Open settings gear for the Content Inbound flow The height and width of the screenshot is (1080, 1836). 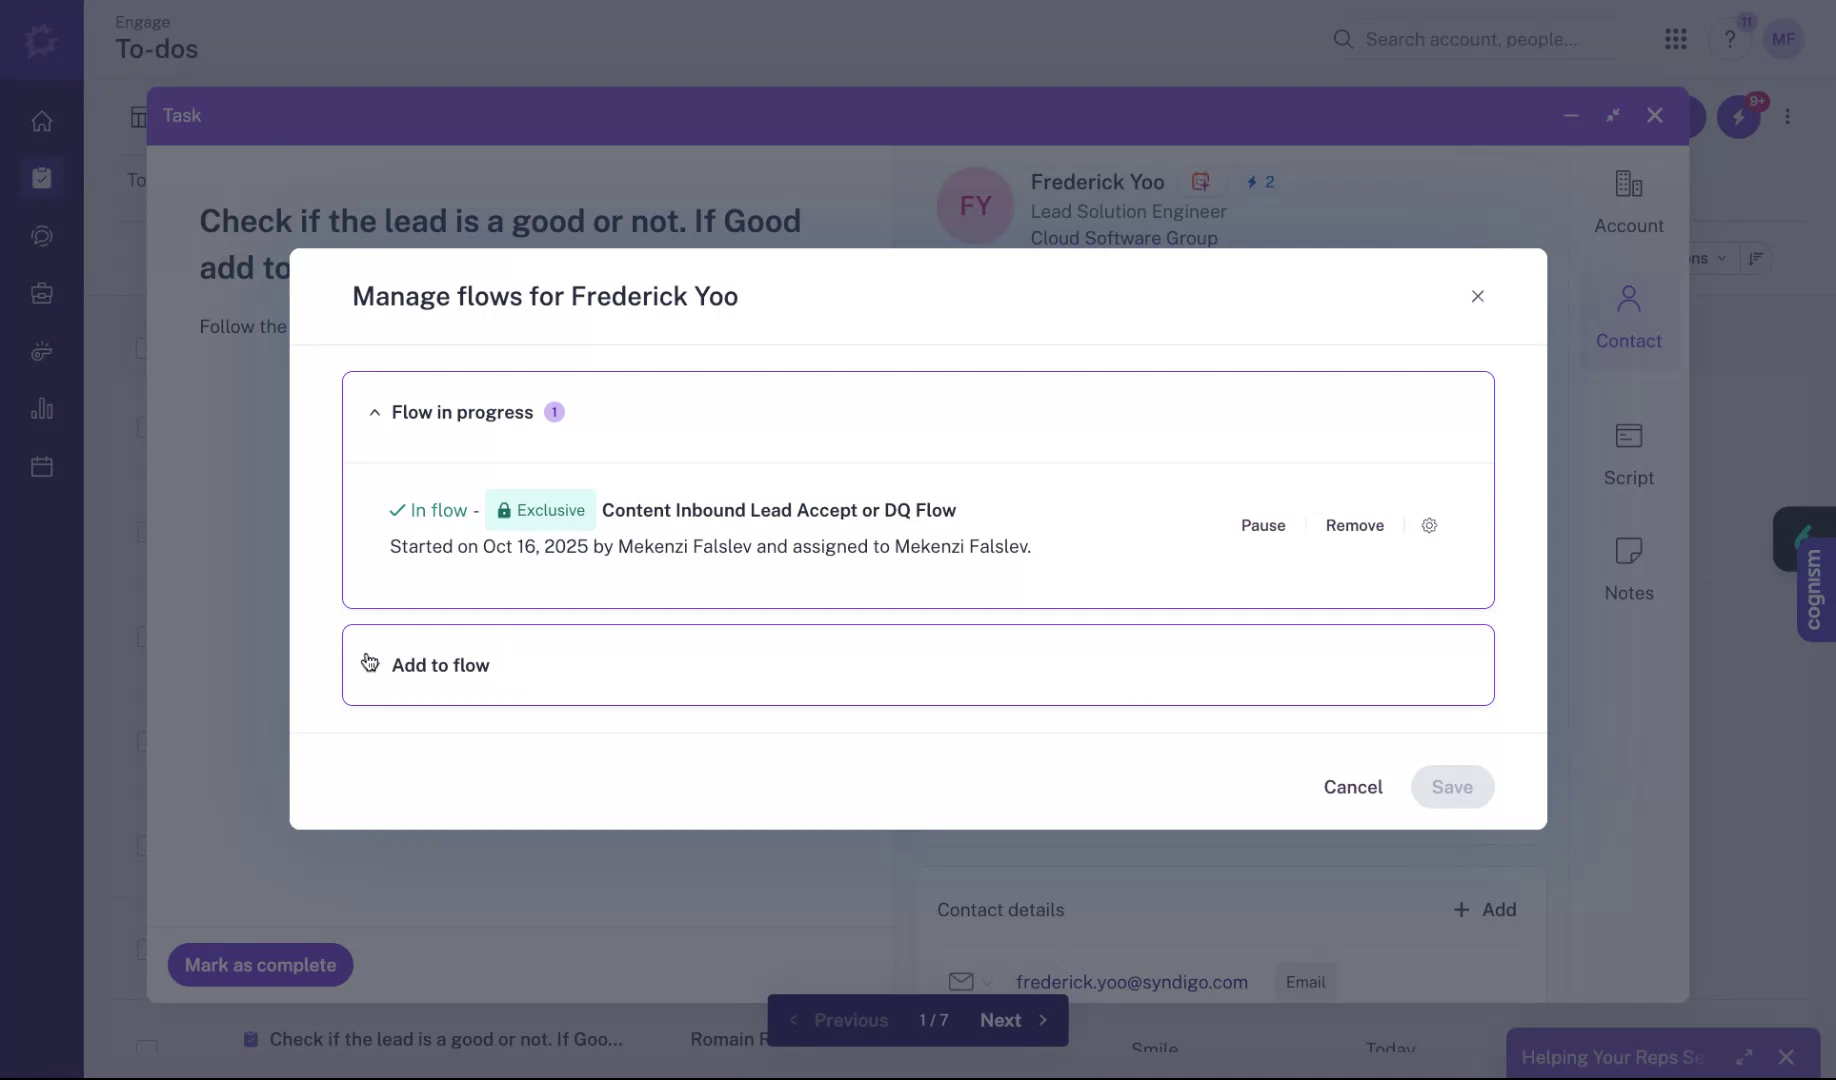[1428, 525]
